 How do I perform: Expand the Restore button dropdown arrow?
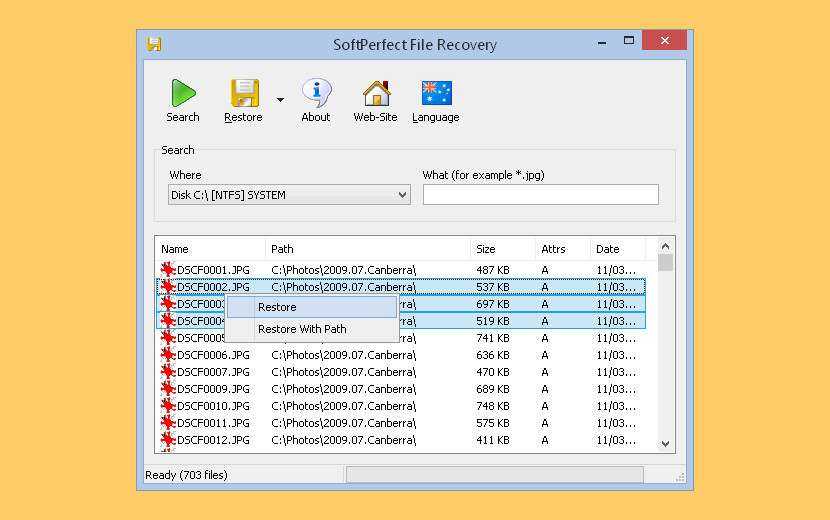280,100
